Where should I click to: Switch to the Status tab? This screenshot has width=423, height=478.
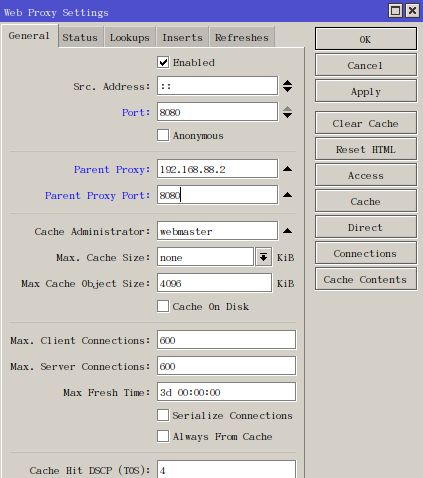[80, 37]
